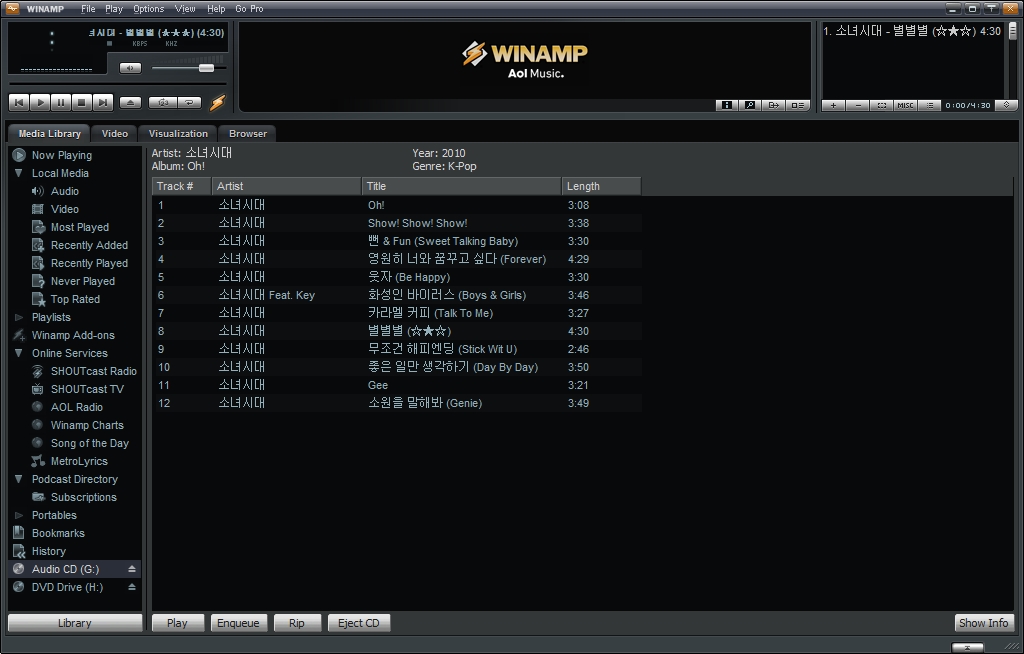Open AOL Radio service
Screen dimensions: 1024x654
coord(76,406)
